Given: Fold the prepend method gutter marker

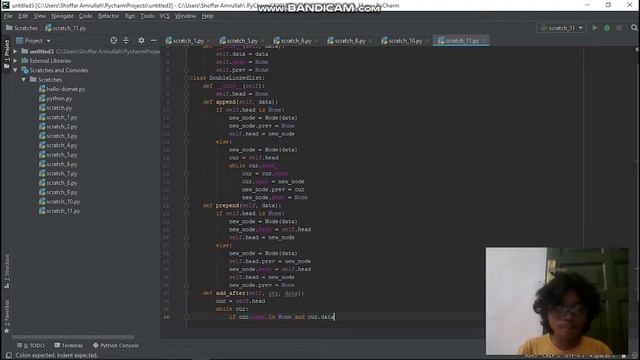Looking at the screenshot, I should 187,205.
